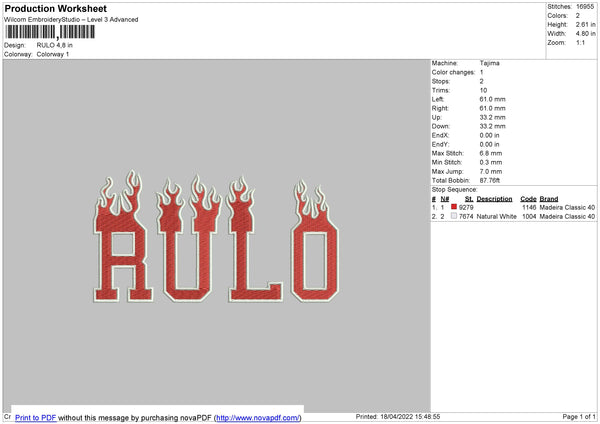Click the Height value 2.61 in
The width and height of the screenshot is (600, 424).
585,24
